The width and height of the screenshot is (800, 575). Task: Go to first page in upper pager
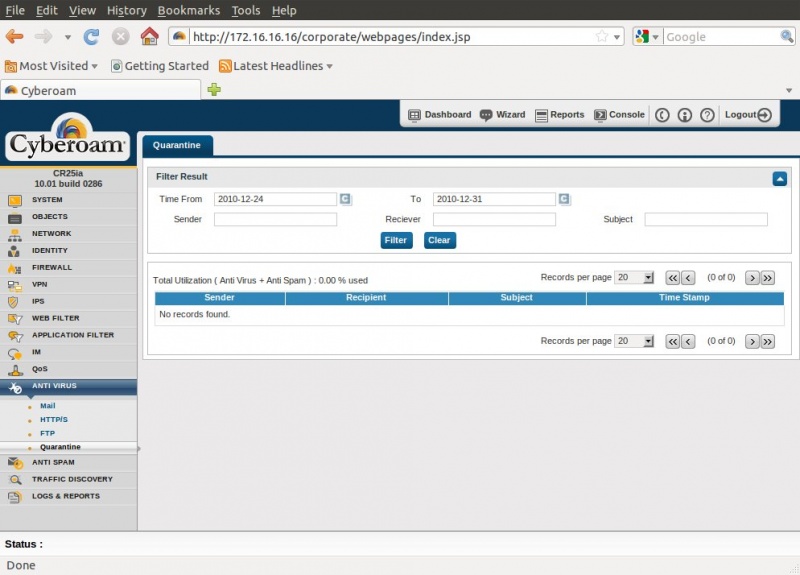coord(672,278)
